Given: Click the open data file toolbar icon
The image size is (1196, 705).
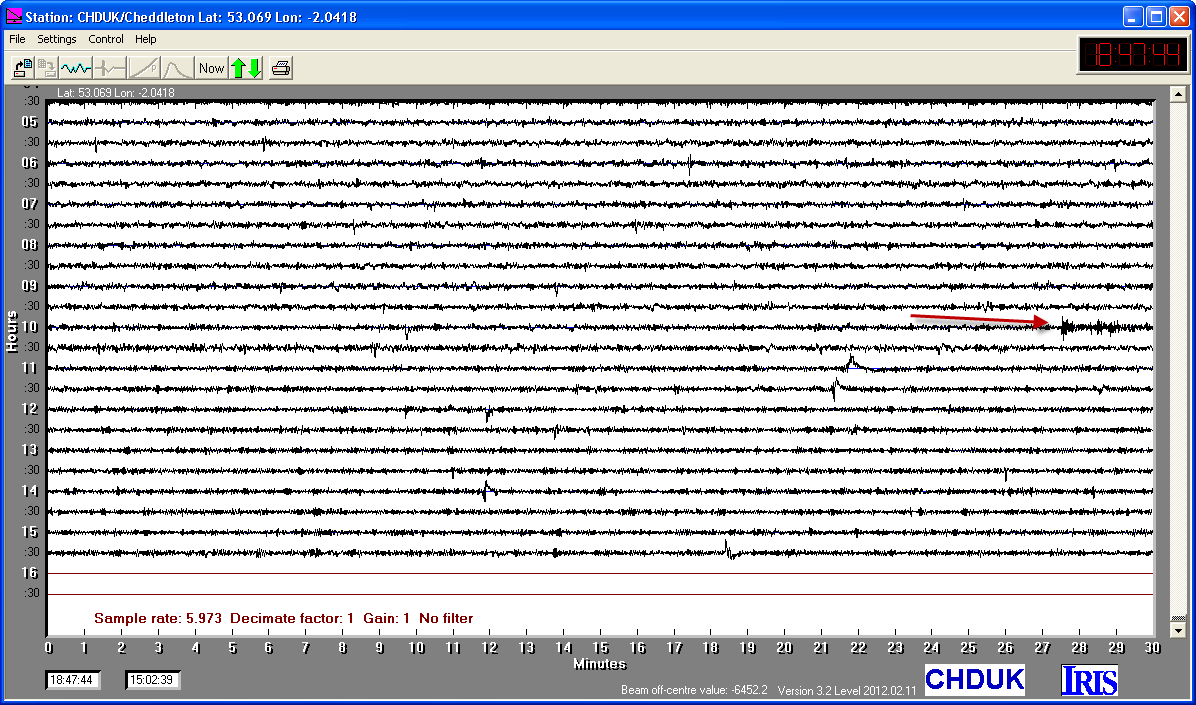Looking at the screenshot, I should click(23, 68).
